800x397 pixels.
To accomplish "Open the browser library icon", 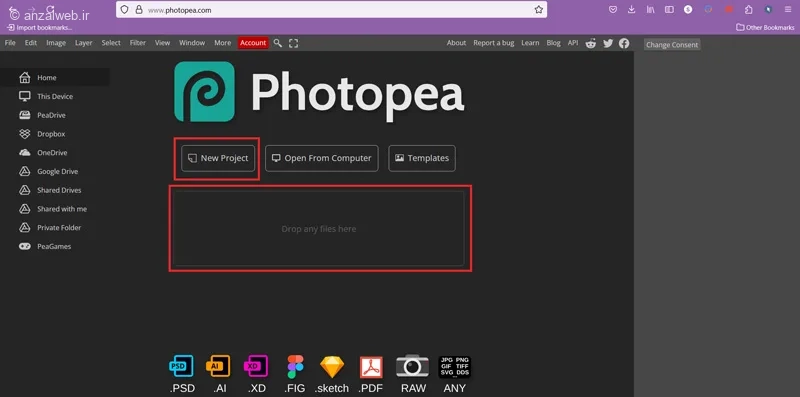I will click(x=651, y=10).
